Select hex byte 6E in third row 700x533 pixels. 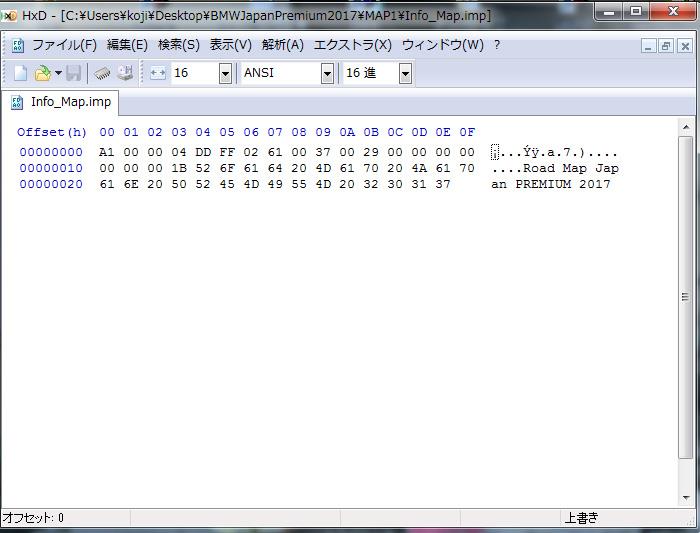131,184
